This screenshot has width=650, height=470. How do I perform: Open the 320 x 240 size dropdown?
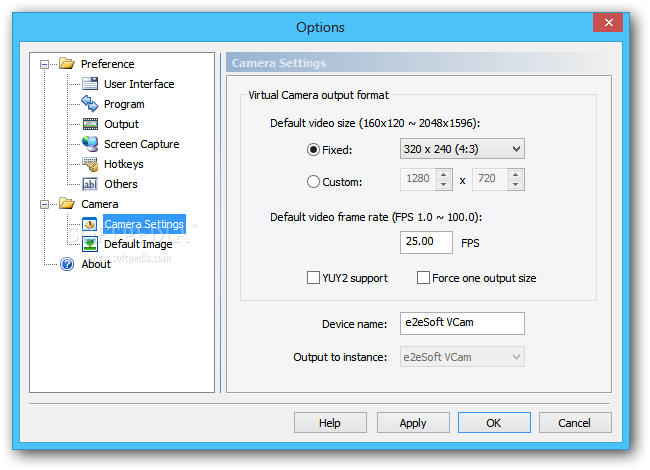[462, 149]
